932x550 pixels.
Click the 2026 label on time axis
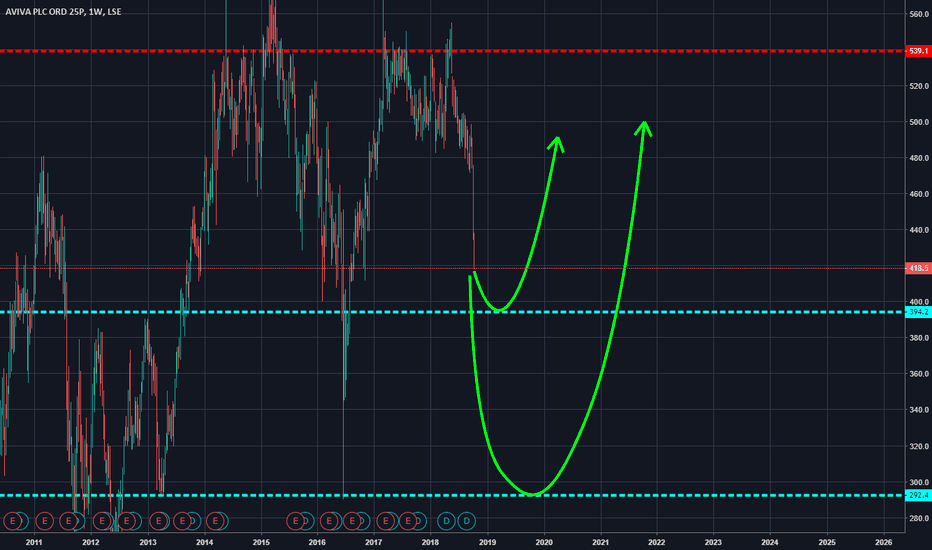(884, 542)
